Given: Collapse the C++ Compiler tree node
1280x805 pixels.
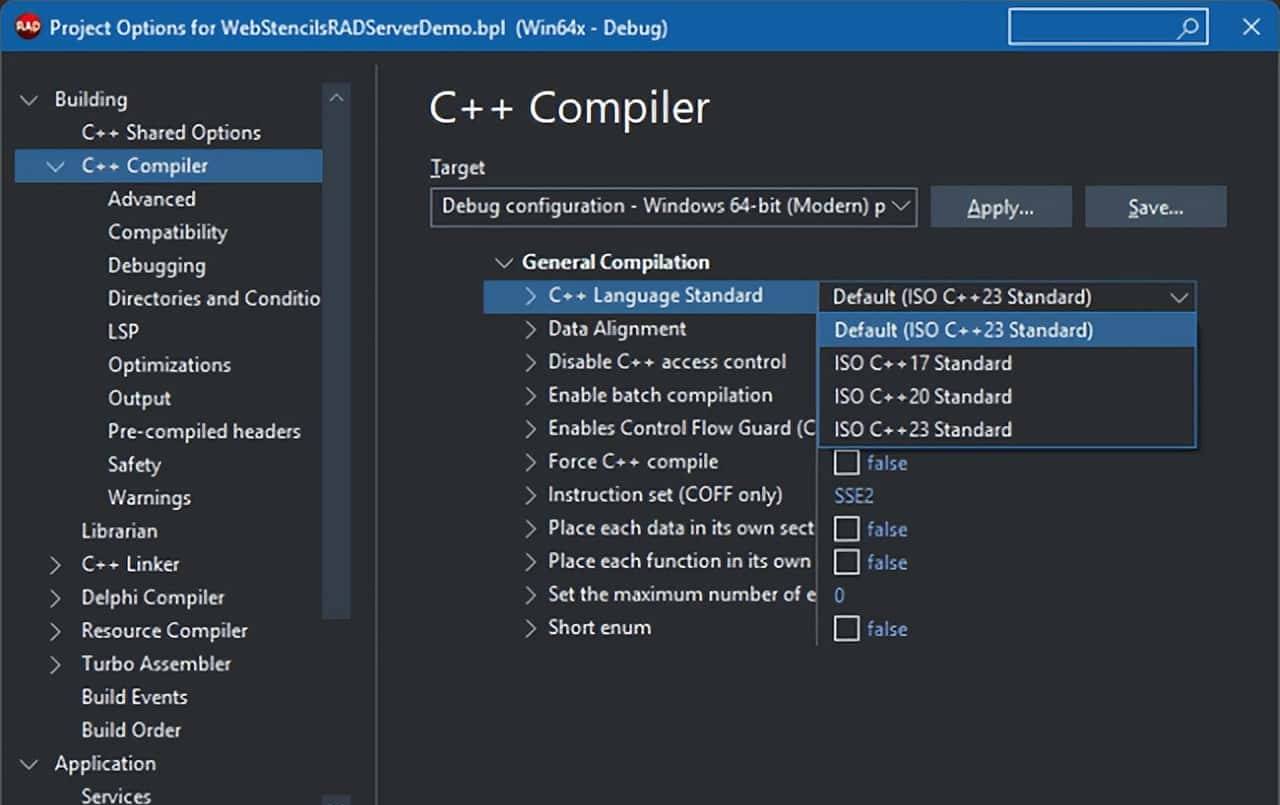Looking at the screenshot, I should coord(57,166).
